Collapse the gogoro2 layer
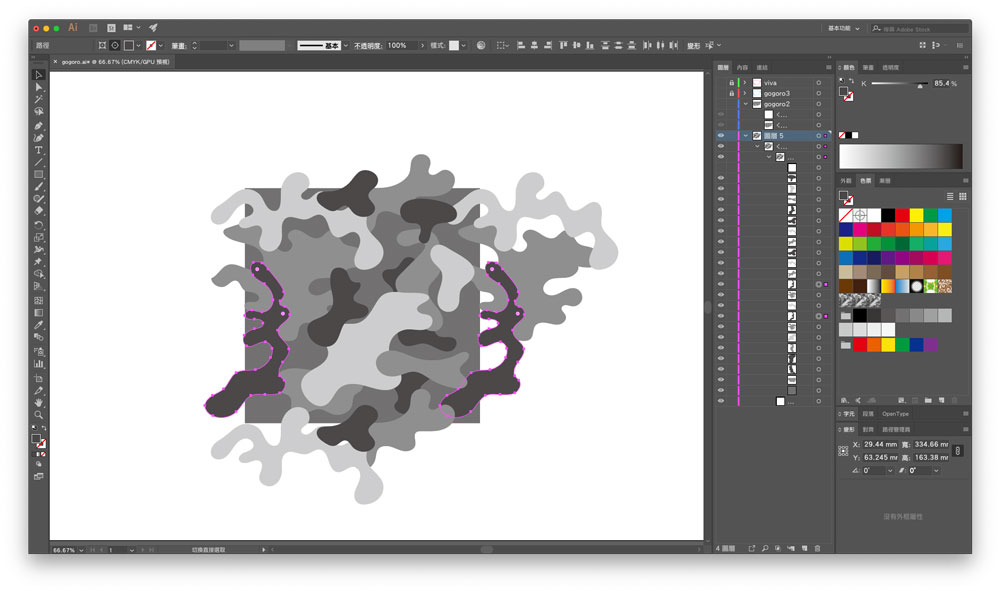 pos(745,104)
